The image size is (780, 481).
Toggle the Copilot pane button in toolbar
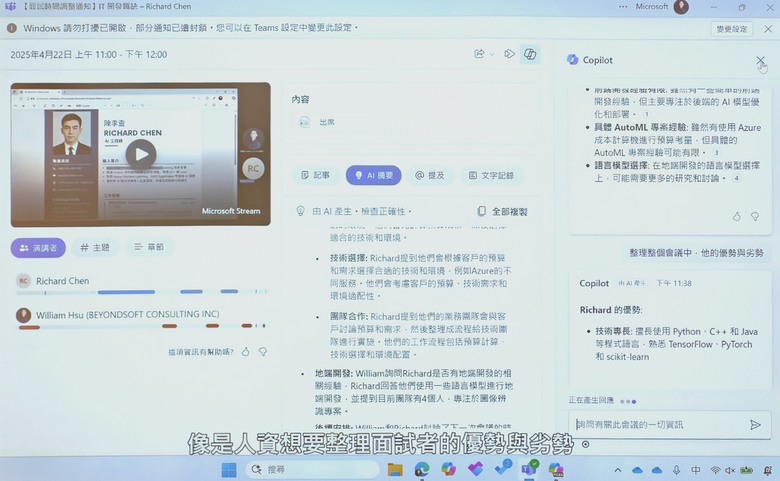tap(530, 54)
